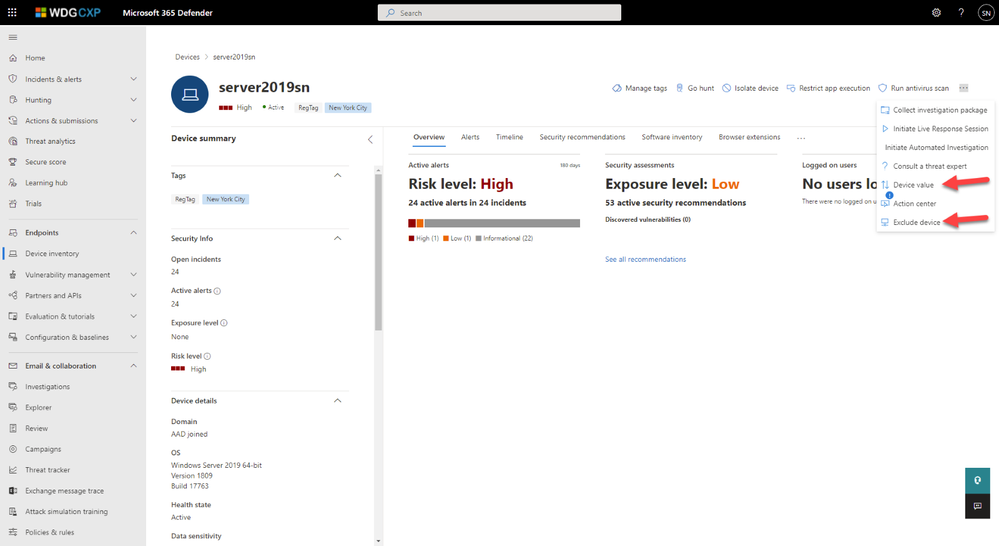Click the Policies & rules icon
The width and height of the screenshot is (999, 546).
click(x=13, y=532)
